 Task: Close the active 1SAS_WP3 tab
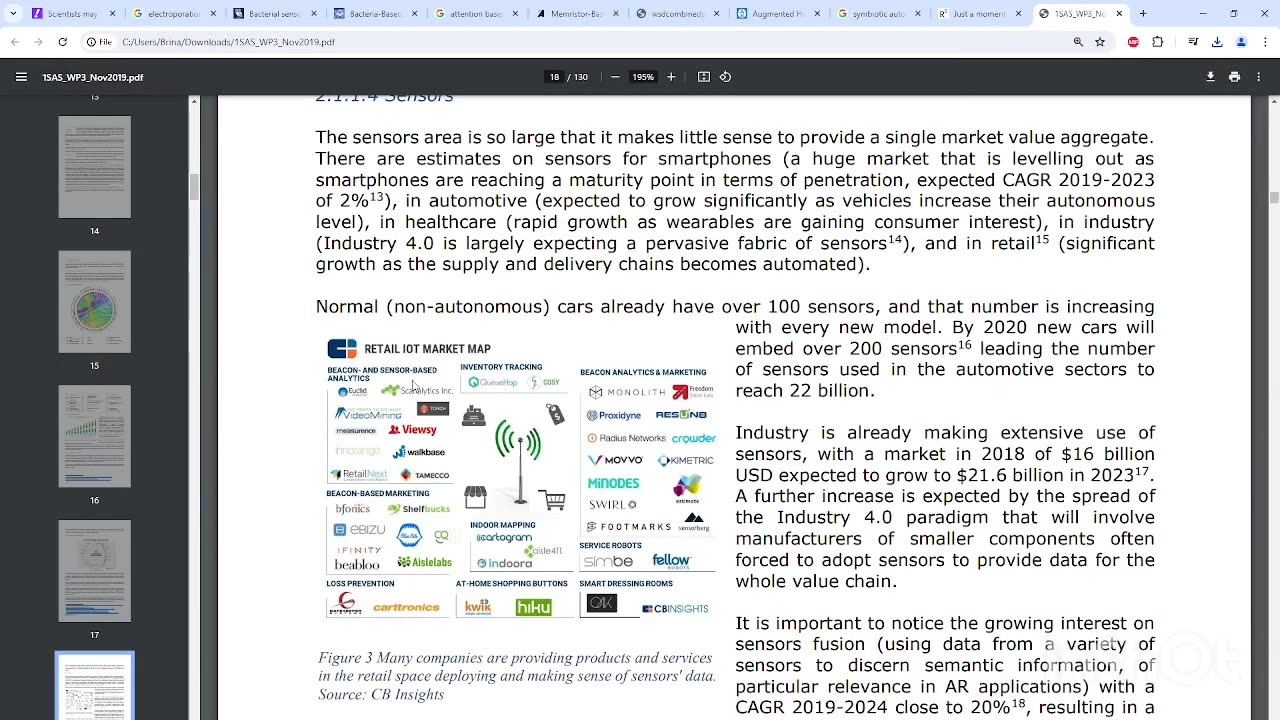(1119, 14)
